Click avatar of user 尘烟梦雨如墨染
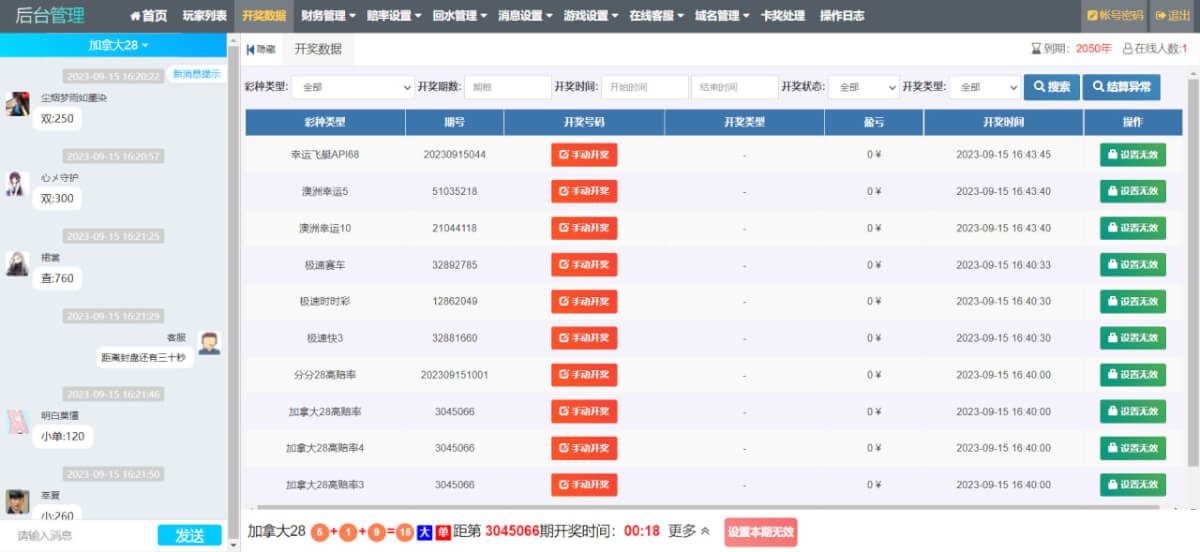This screenshot has width=1200, height=552. (x=16, y=104)
